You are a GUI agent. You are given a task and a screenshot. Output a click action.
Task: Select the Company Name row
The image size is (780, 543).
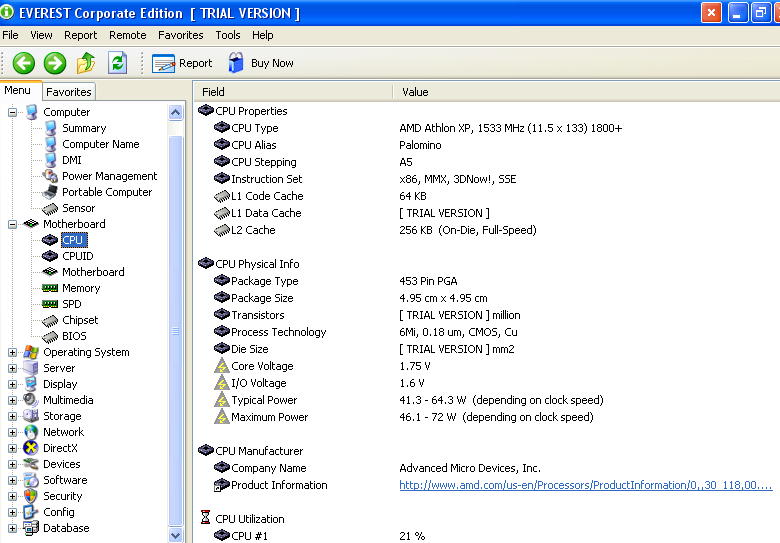click(488, 468)
